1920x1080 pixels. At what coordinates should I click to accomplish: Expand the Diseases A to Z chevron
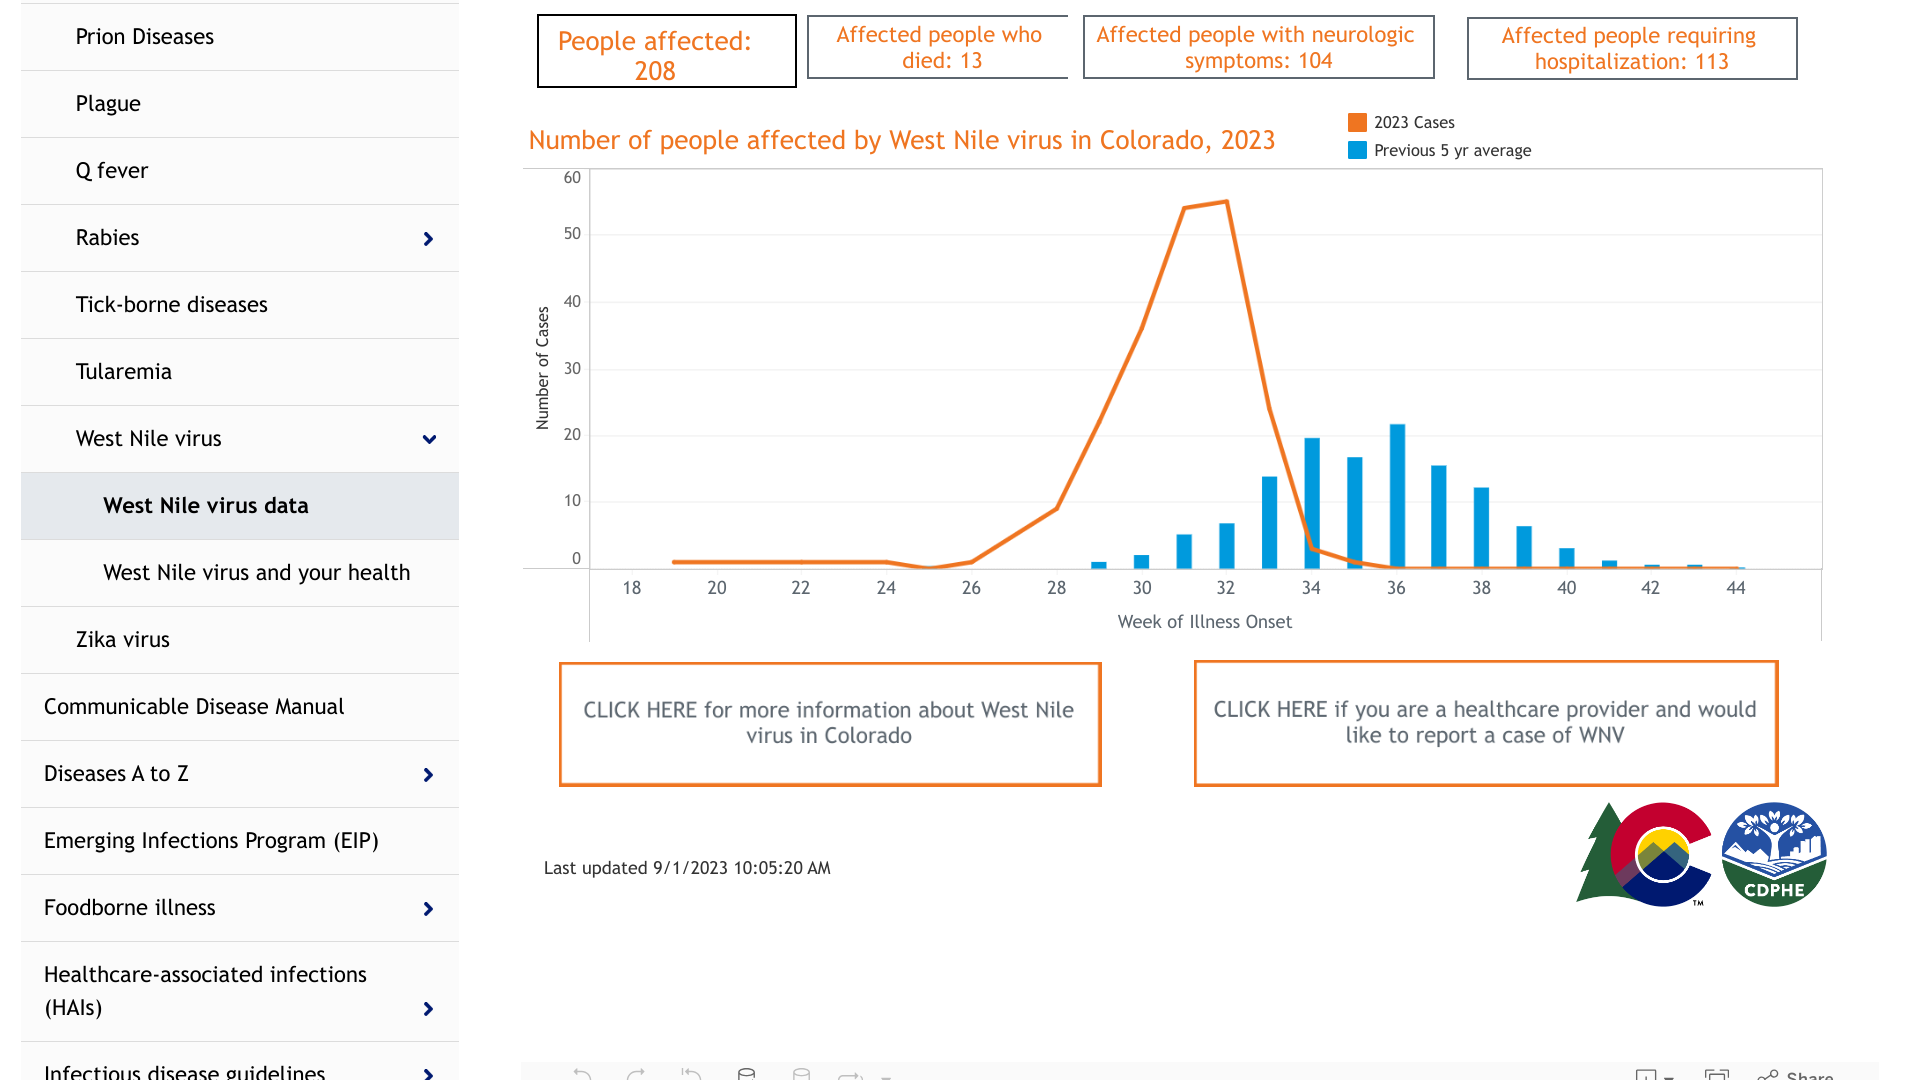428,775
